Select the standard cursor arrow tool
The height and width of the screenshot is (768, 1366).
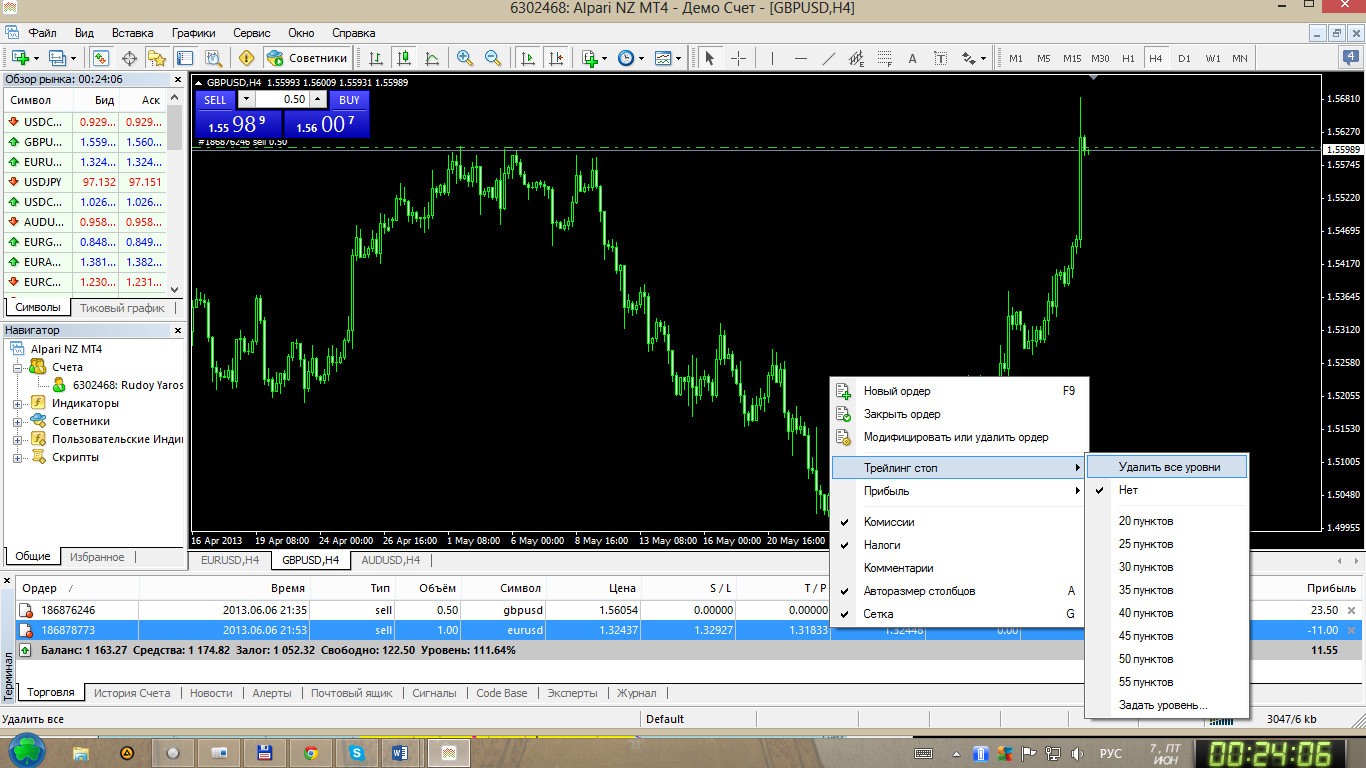[710, 58]
